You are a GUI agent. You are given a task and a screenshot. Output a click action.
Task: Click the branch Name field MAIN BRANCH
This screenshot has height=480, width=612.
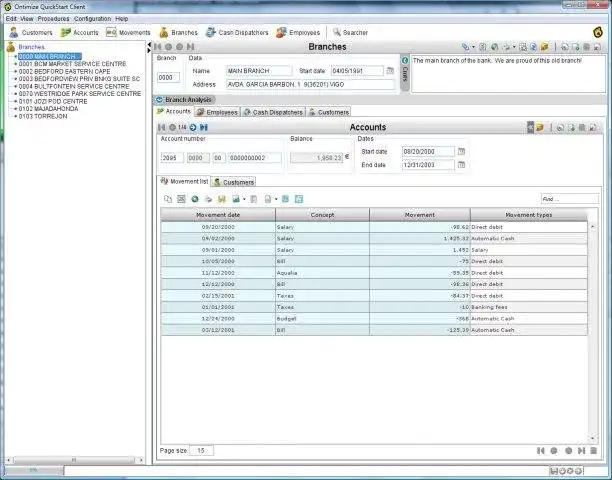(259, 71)
